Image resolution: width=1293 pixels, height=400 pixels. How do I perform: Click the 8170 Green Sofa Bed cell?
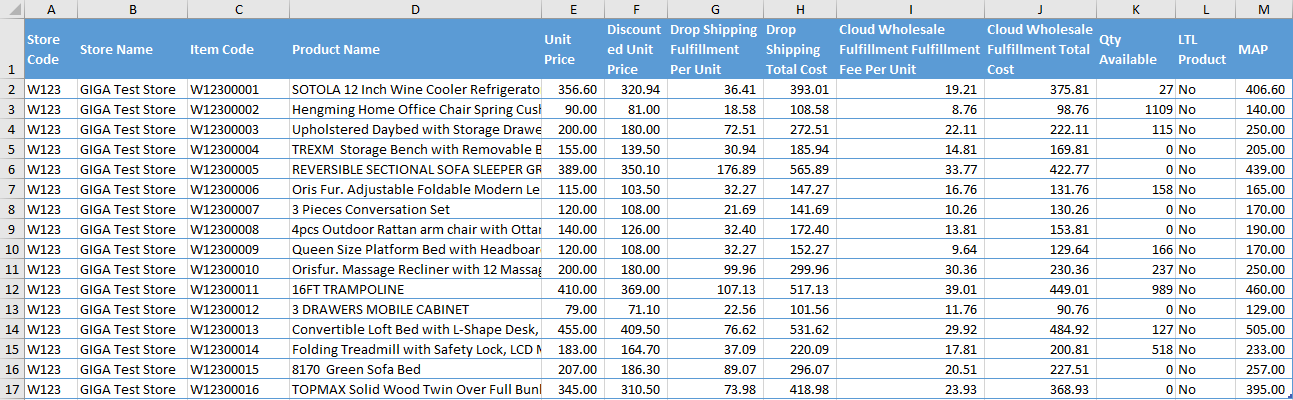(415, 369)
